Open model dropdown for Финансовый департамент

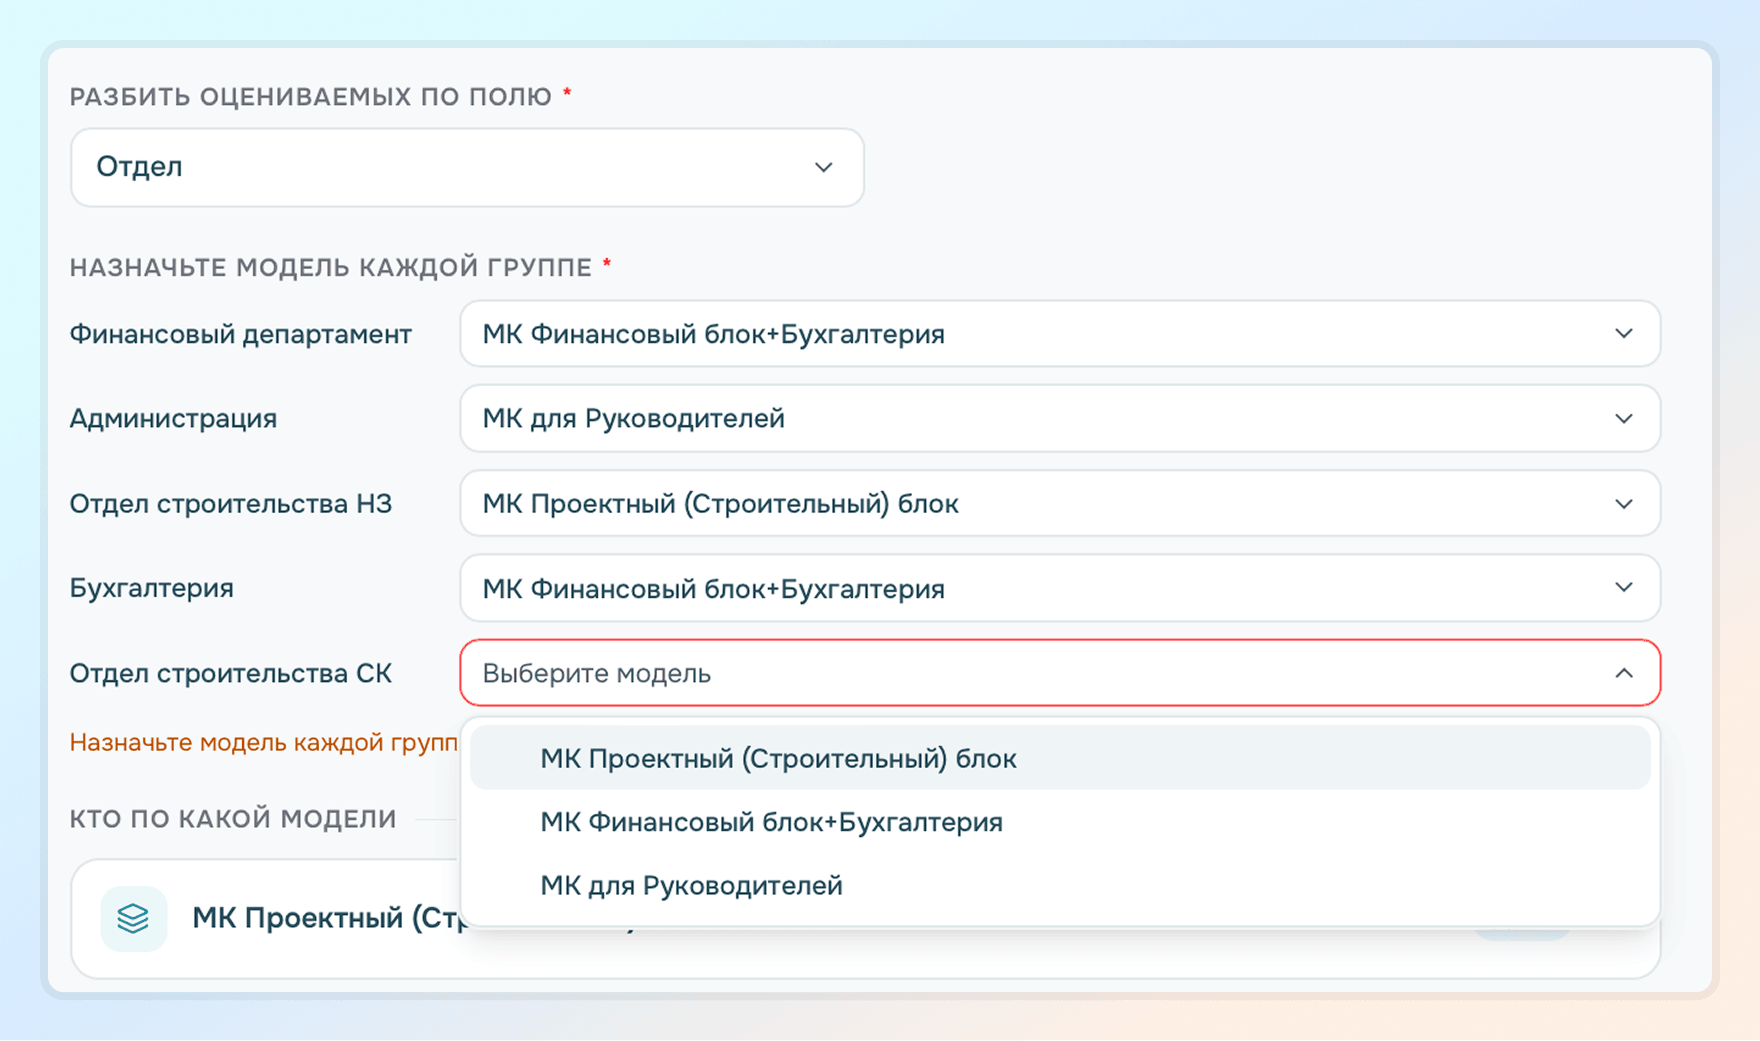coord(1060,334)
